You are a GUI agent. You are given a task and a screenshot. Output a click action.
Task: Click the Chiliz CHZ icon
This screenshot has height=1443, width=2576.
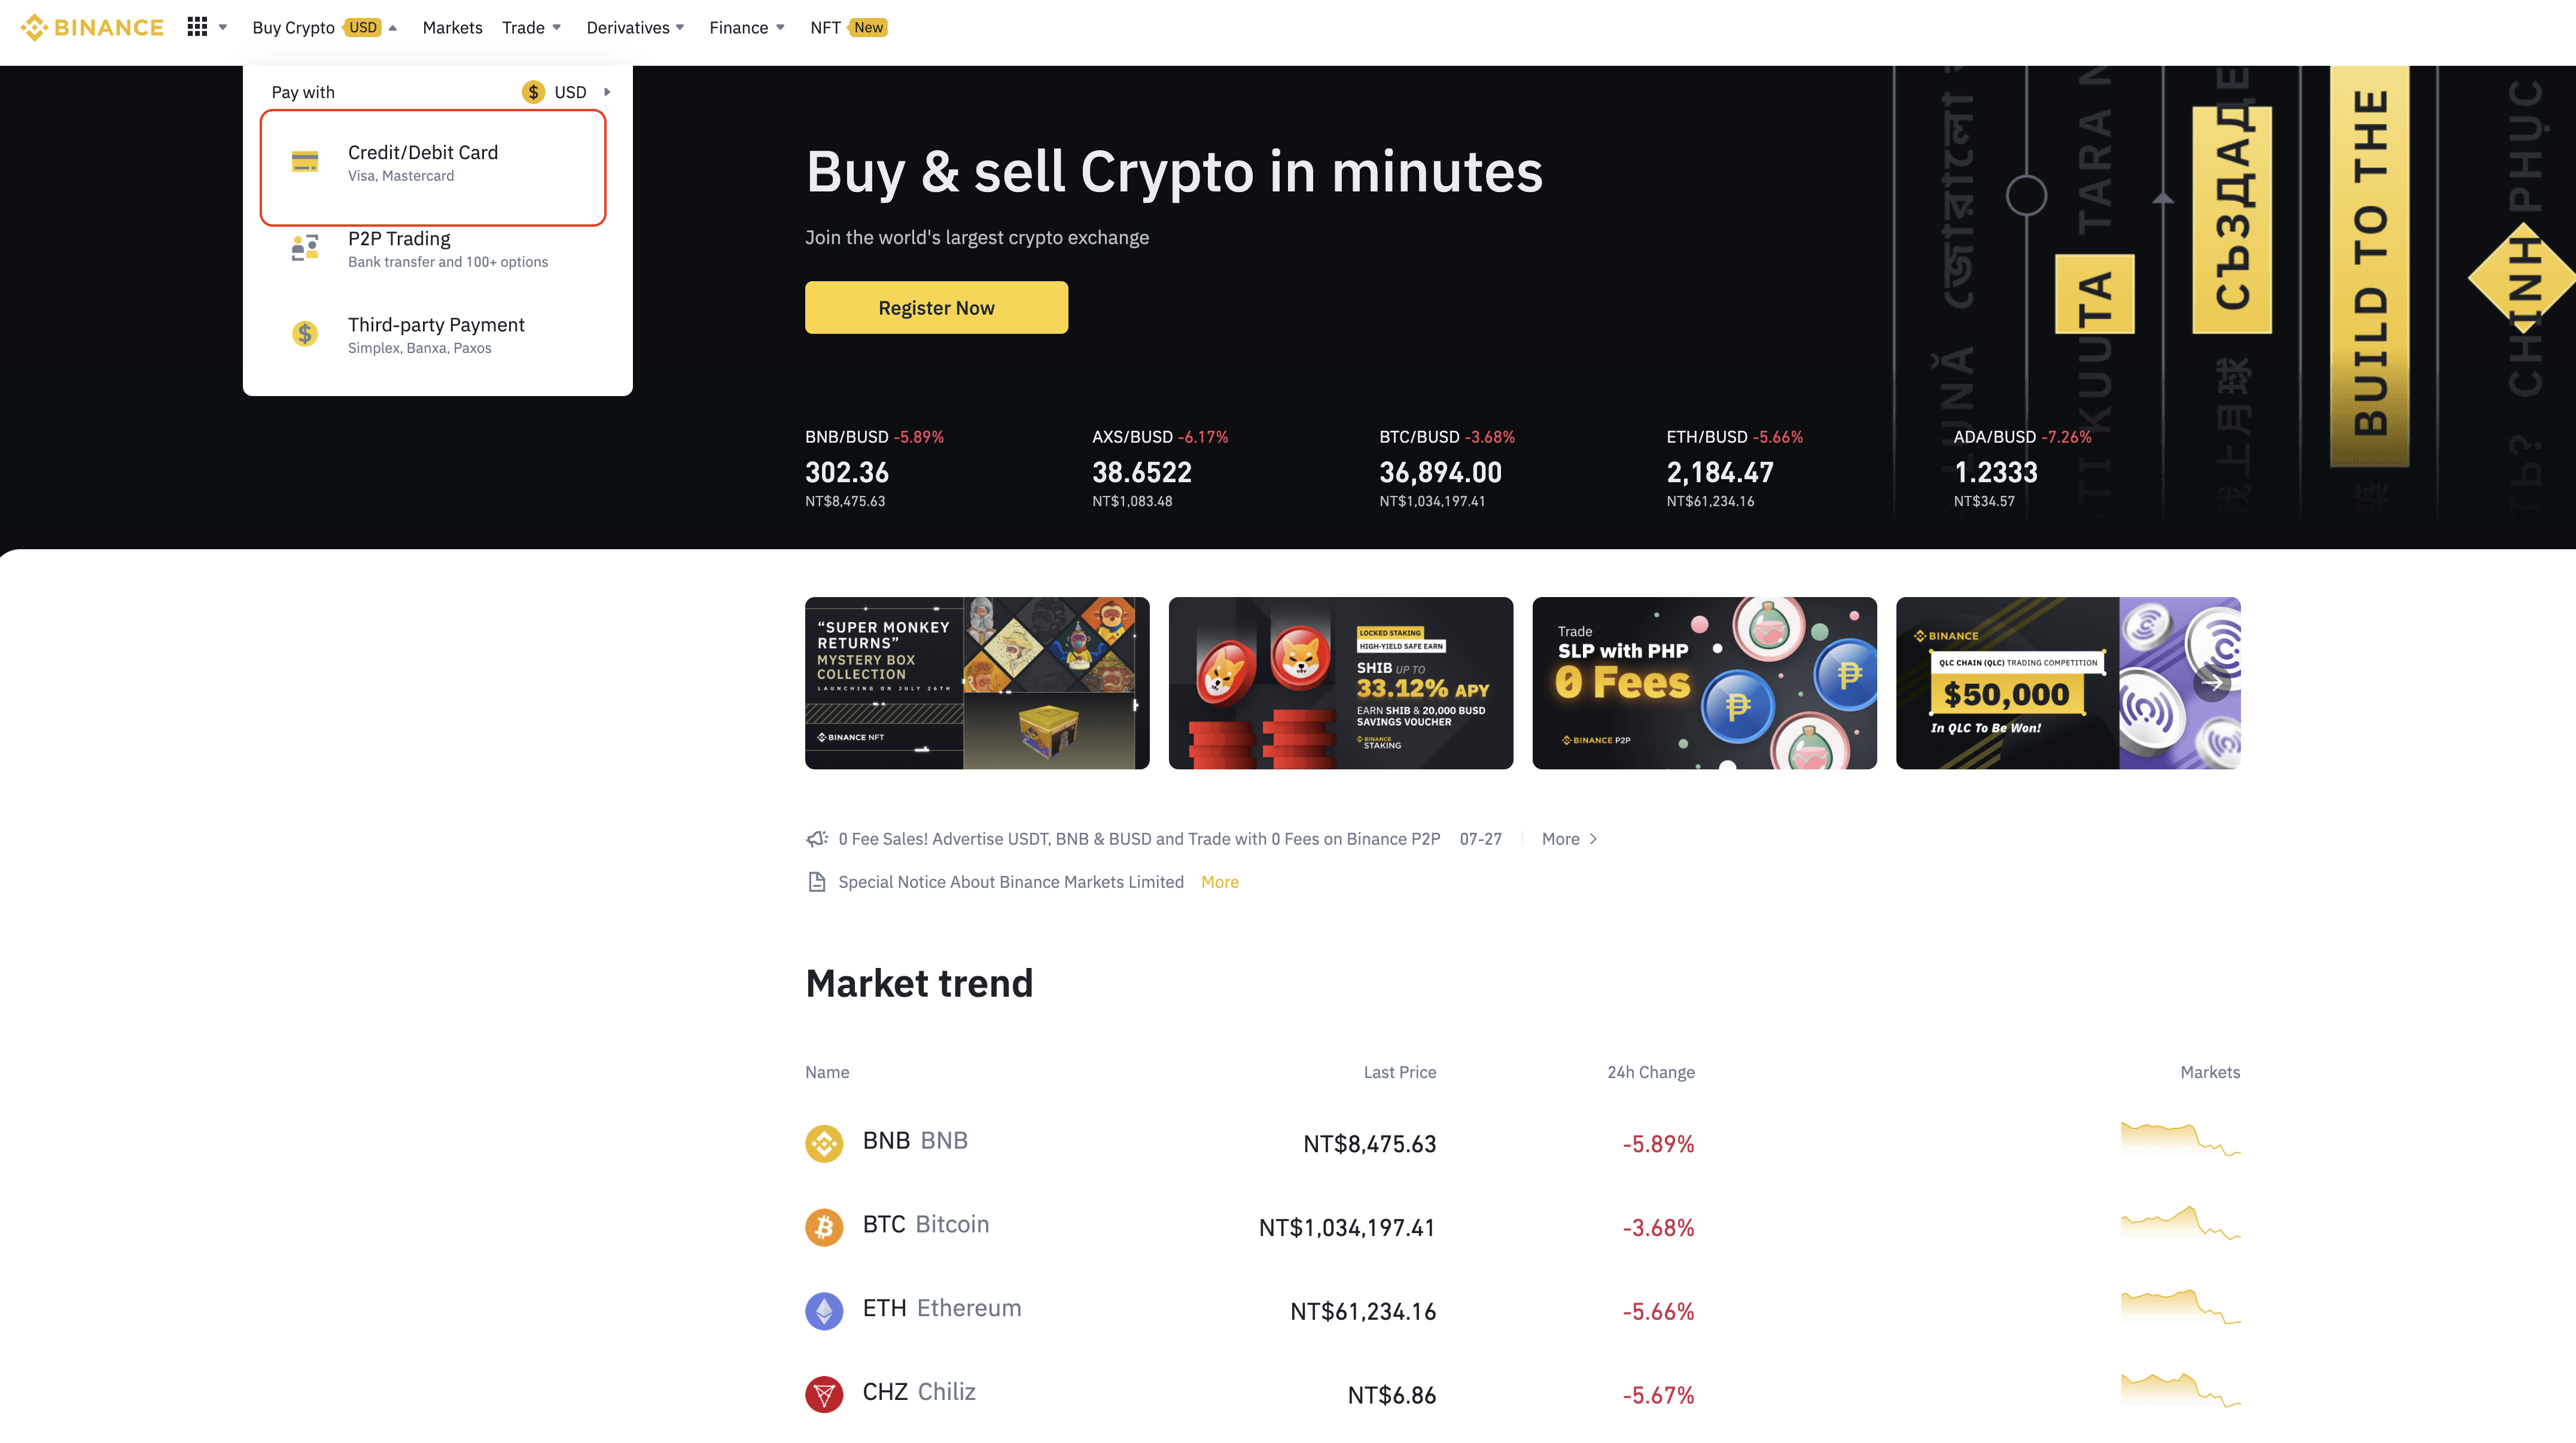point(824,1394)
